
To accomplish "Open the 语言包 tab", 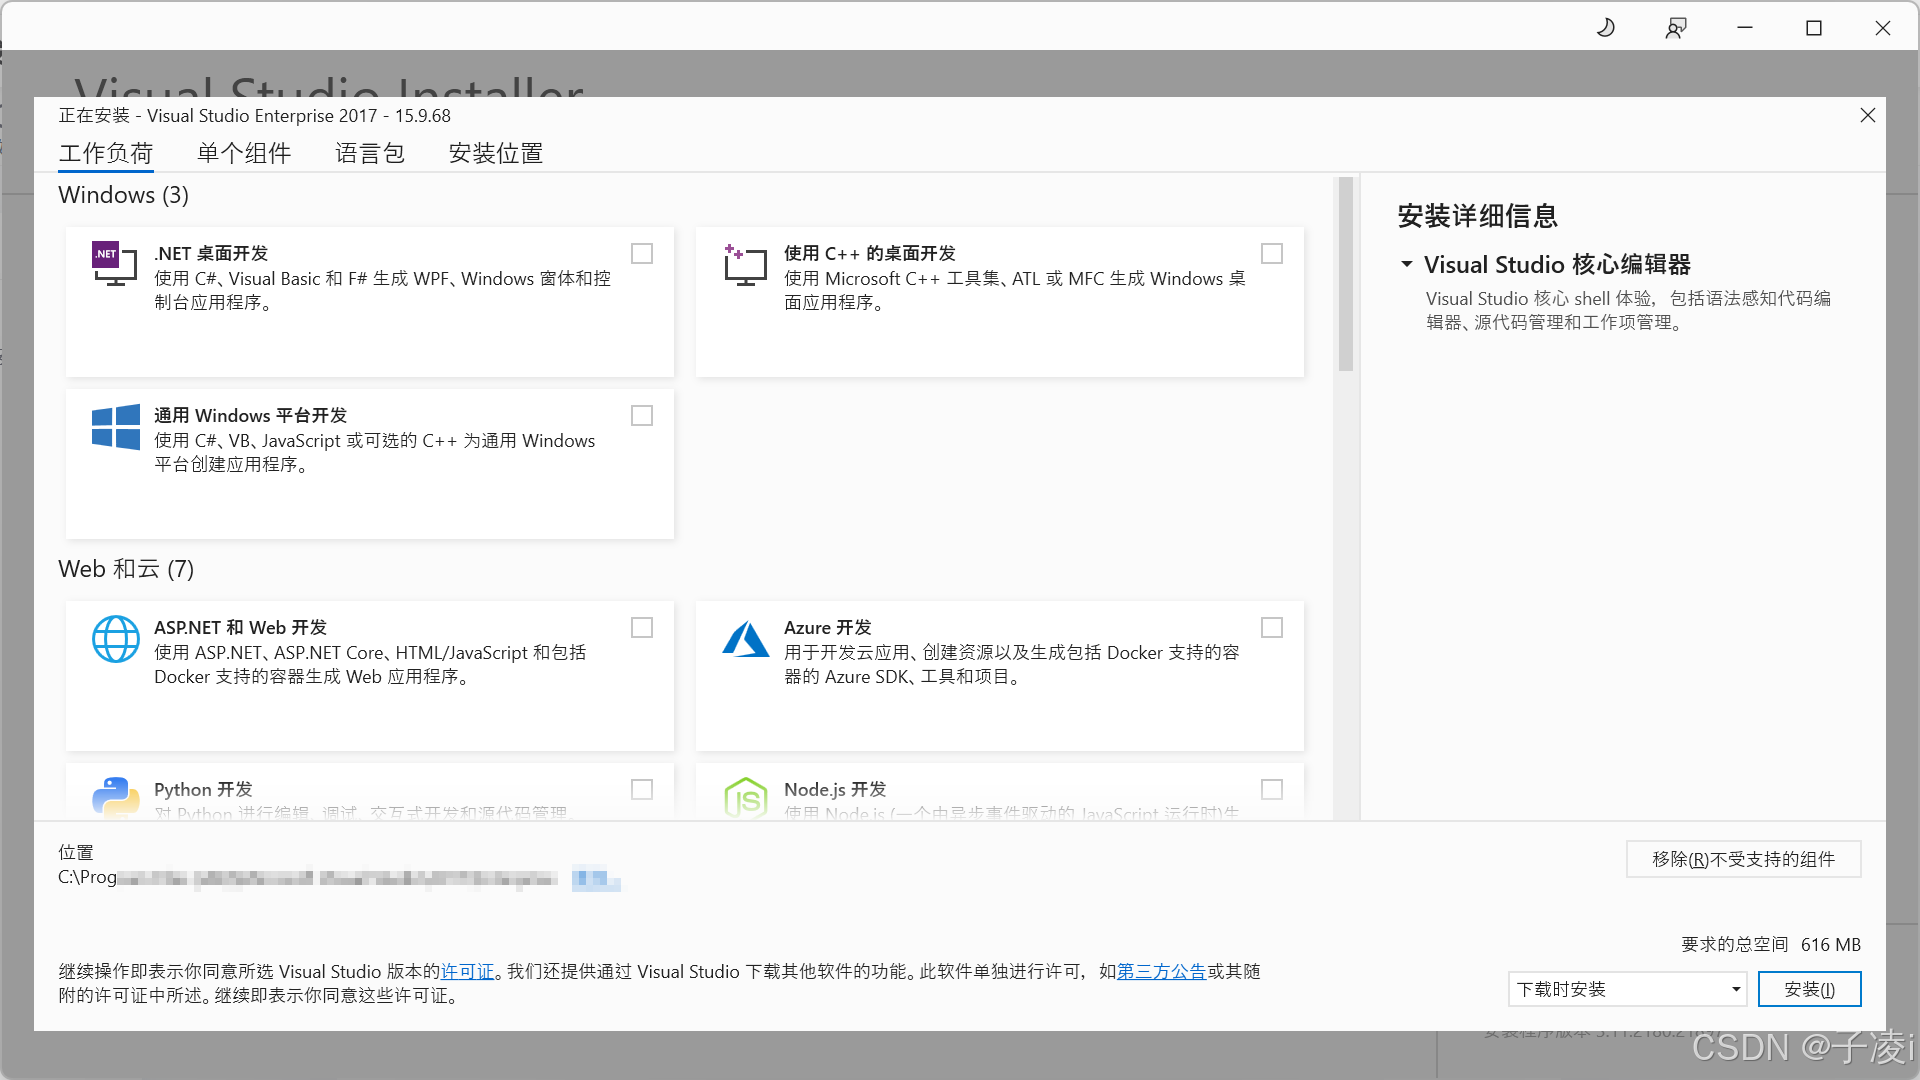I will (369, 153).
